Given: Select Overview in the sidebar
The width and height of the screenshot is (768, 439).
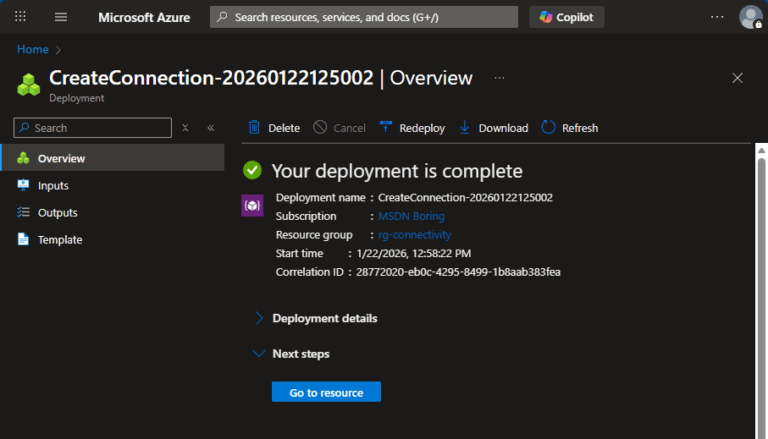Looking at the screenshot, I should point(113,158).
